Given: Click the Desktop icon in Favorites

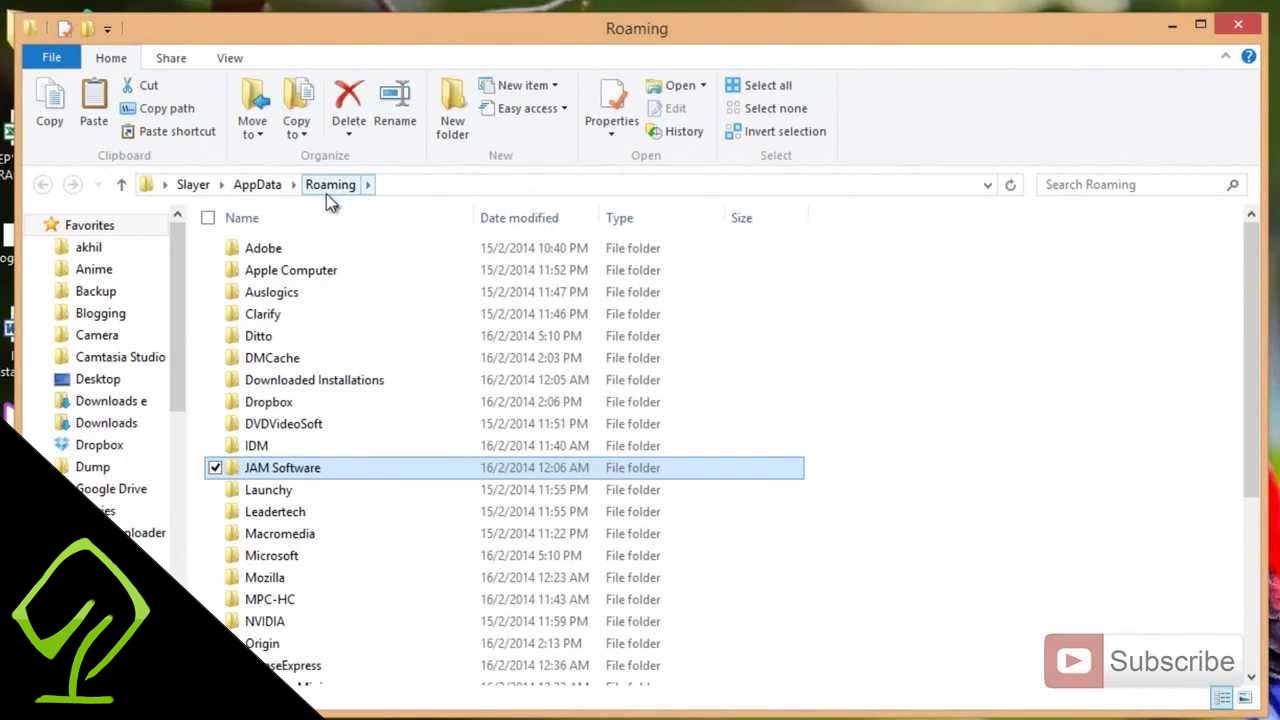Looking at the screenshot, I should click(x=62, y=379).
